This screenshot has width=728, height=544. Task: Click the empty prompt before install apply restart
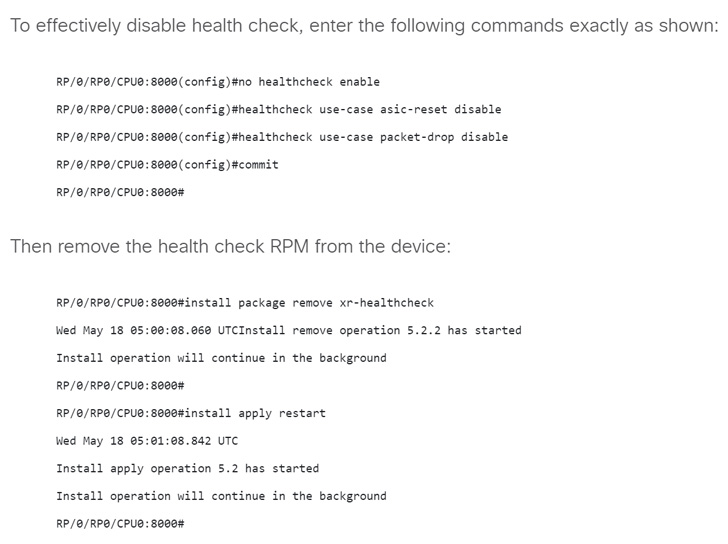point(120,386)
